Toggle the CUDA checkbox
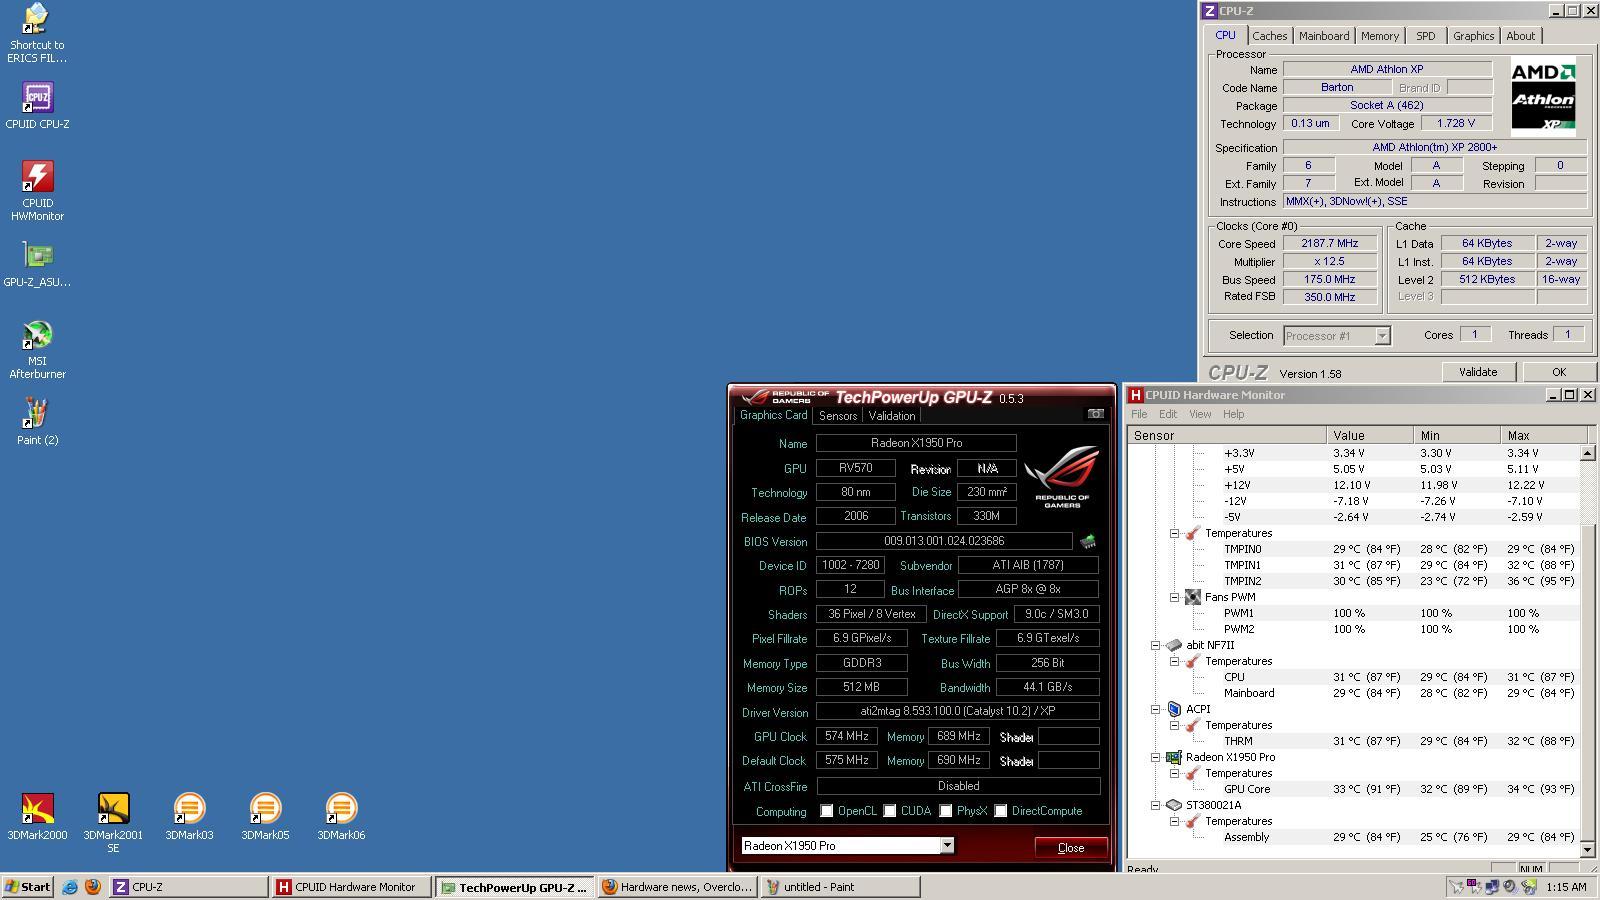This screenshot has width=1600, height=900. pos(889,811)
